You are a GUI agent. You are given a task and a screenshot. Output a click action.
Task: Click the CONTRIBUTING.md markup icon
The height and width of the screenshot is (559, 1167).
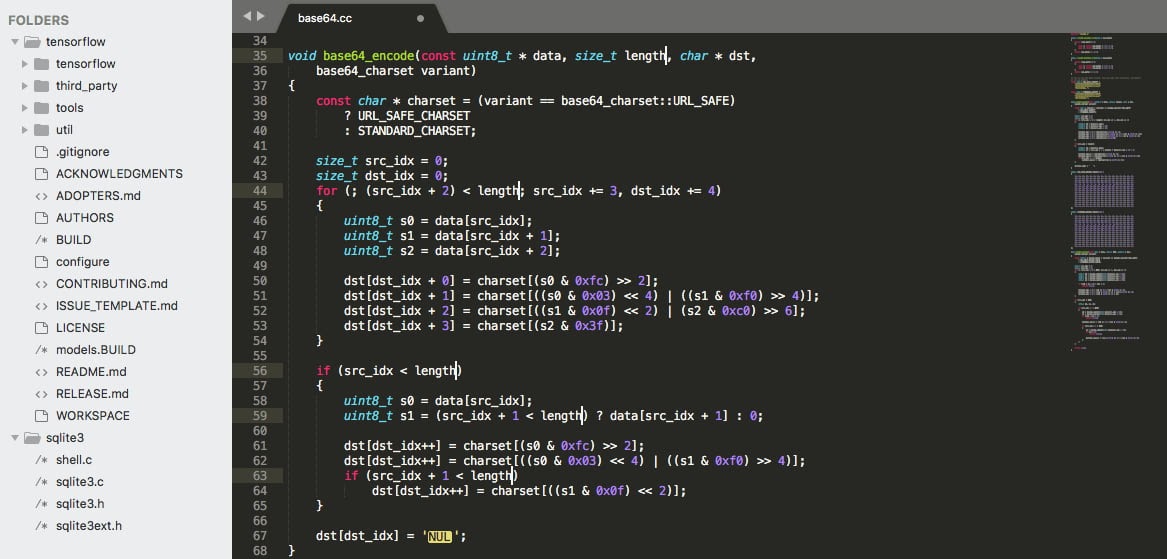click(42, 284)
